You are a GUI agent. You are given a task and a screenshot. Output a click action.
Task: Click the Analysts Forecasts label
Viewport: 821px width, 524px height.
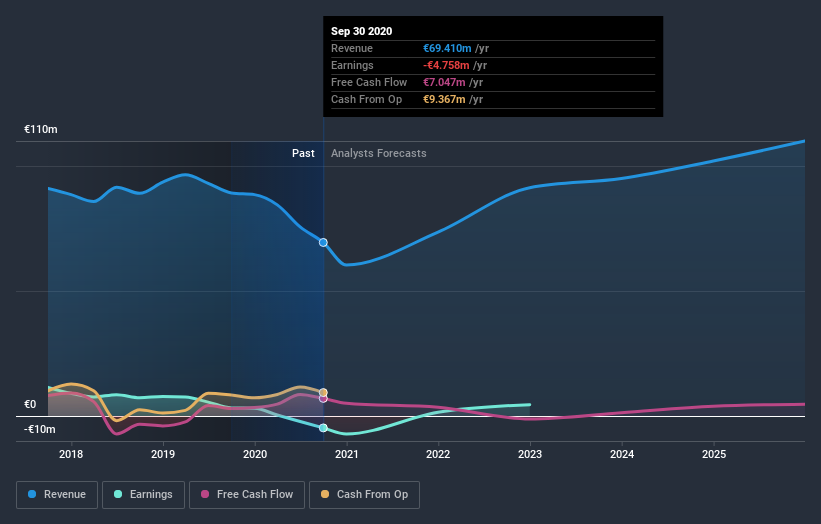(379, 153)
